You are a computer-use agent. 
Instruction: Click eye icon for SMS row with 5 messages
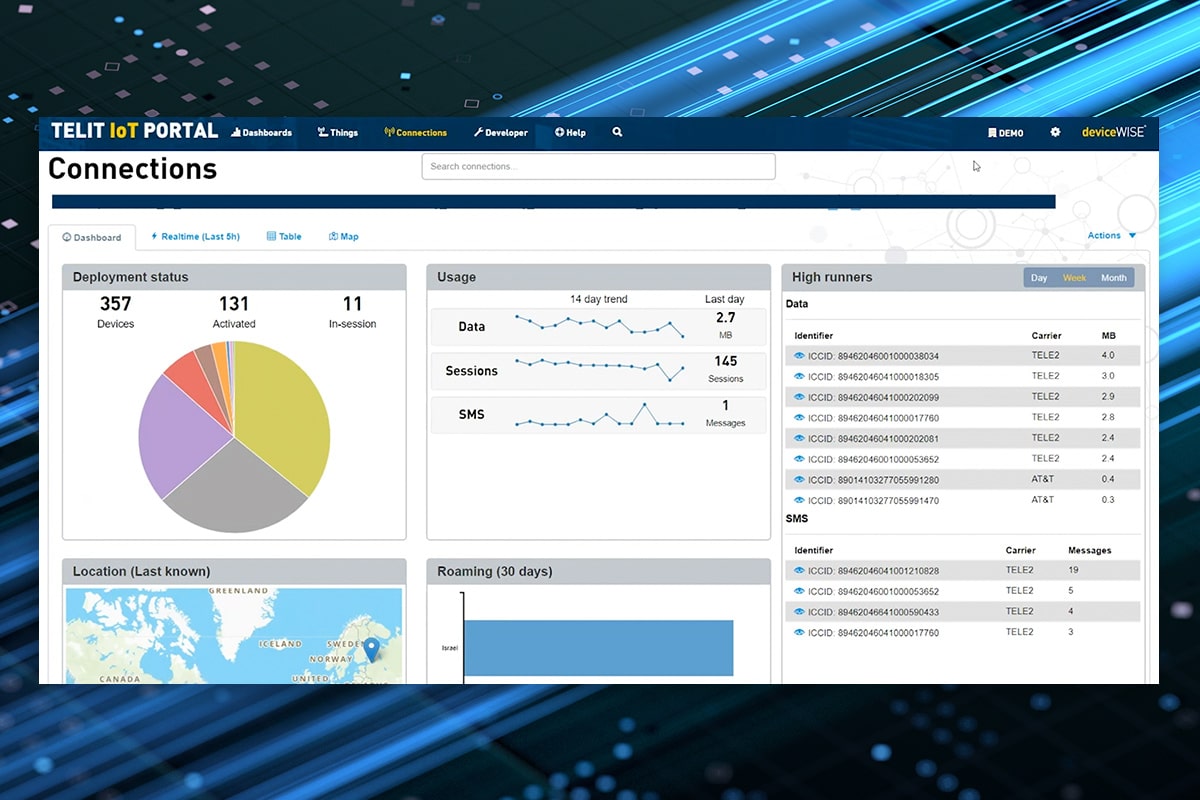pyautogui.click(x=799, y=591)
